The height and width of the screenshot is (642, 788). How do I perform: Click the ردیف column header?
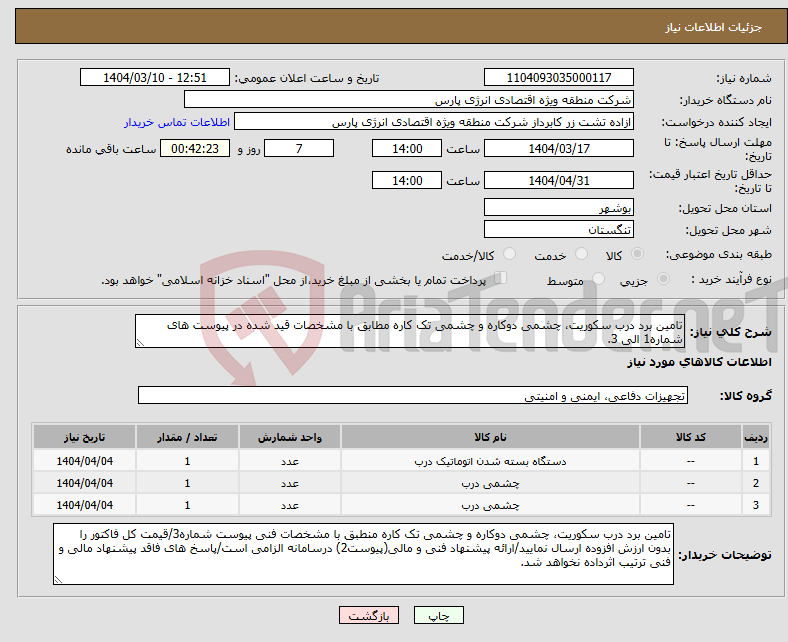pyautogui.click(x=755, y=437)
